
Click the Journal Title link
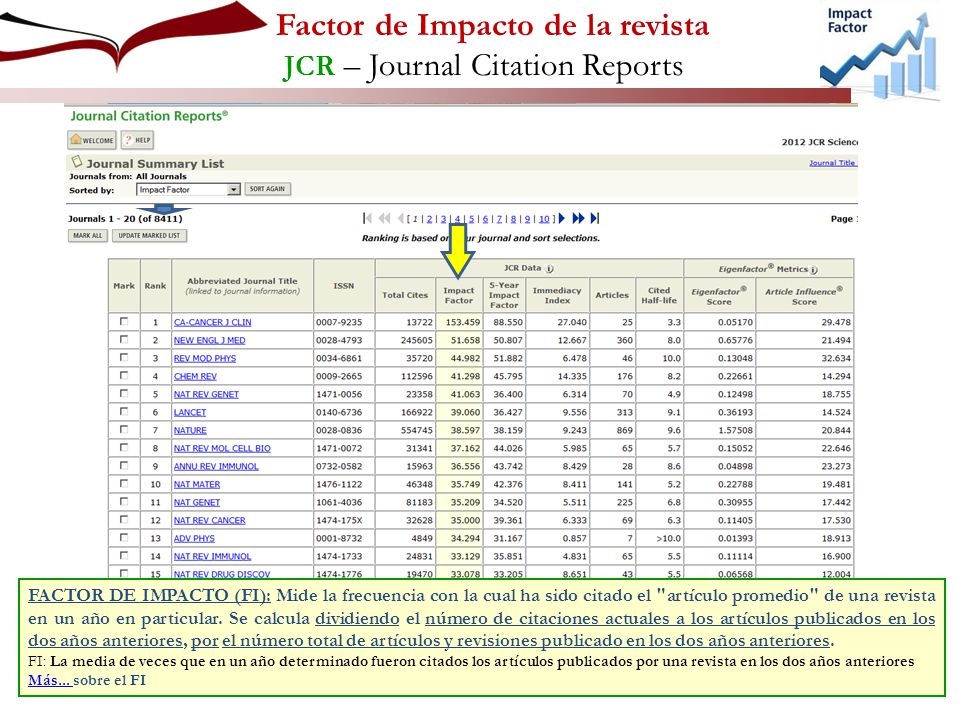click(x=832, y=163)
